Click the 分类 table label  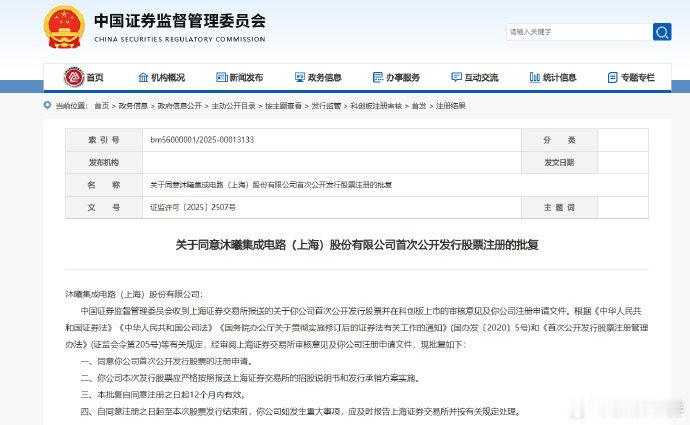coord(559,140)
